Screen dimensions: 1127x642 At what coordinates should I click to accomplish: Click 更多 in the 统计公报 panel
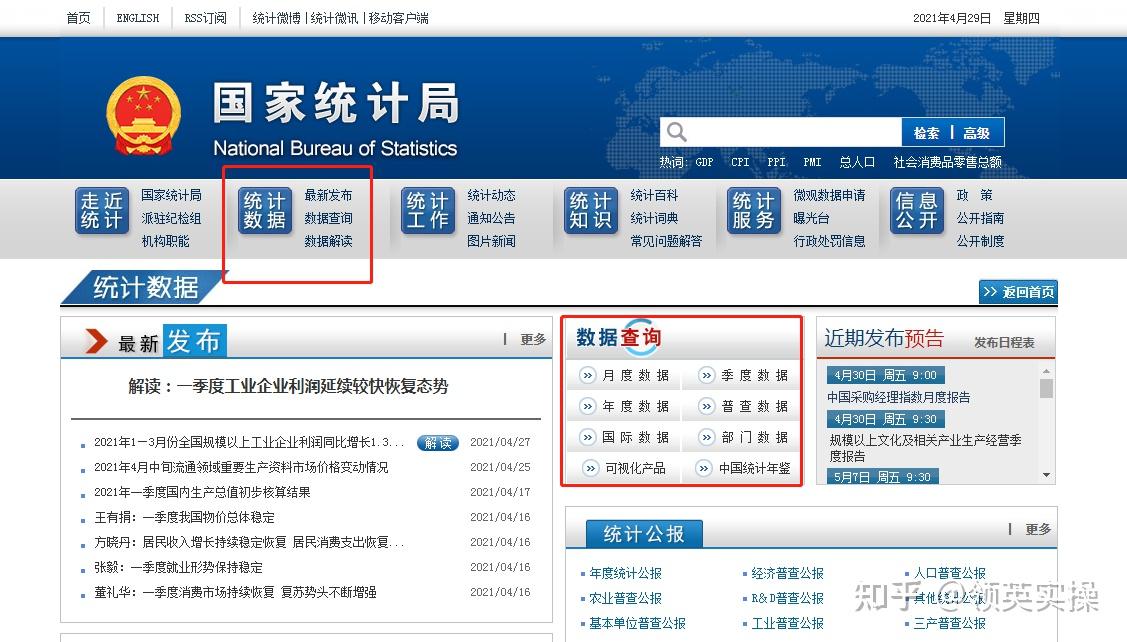point(1038,530)
